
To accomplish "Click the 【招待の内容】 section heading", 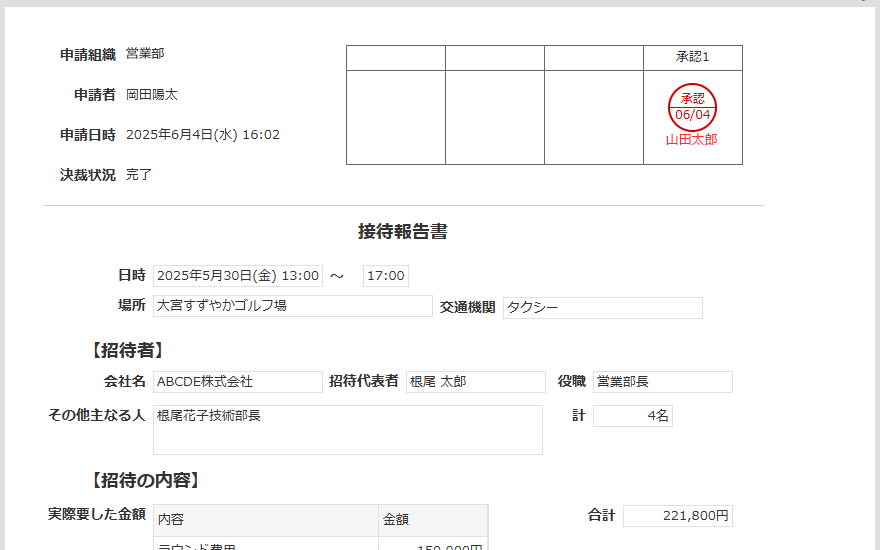I will (x=146, y=480).
